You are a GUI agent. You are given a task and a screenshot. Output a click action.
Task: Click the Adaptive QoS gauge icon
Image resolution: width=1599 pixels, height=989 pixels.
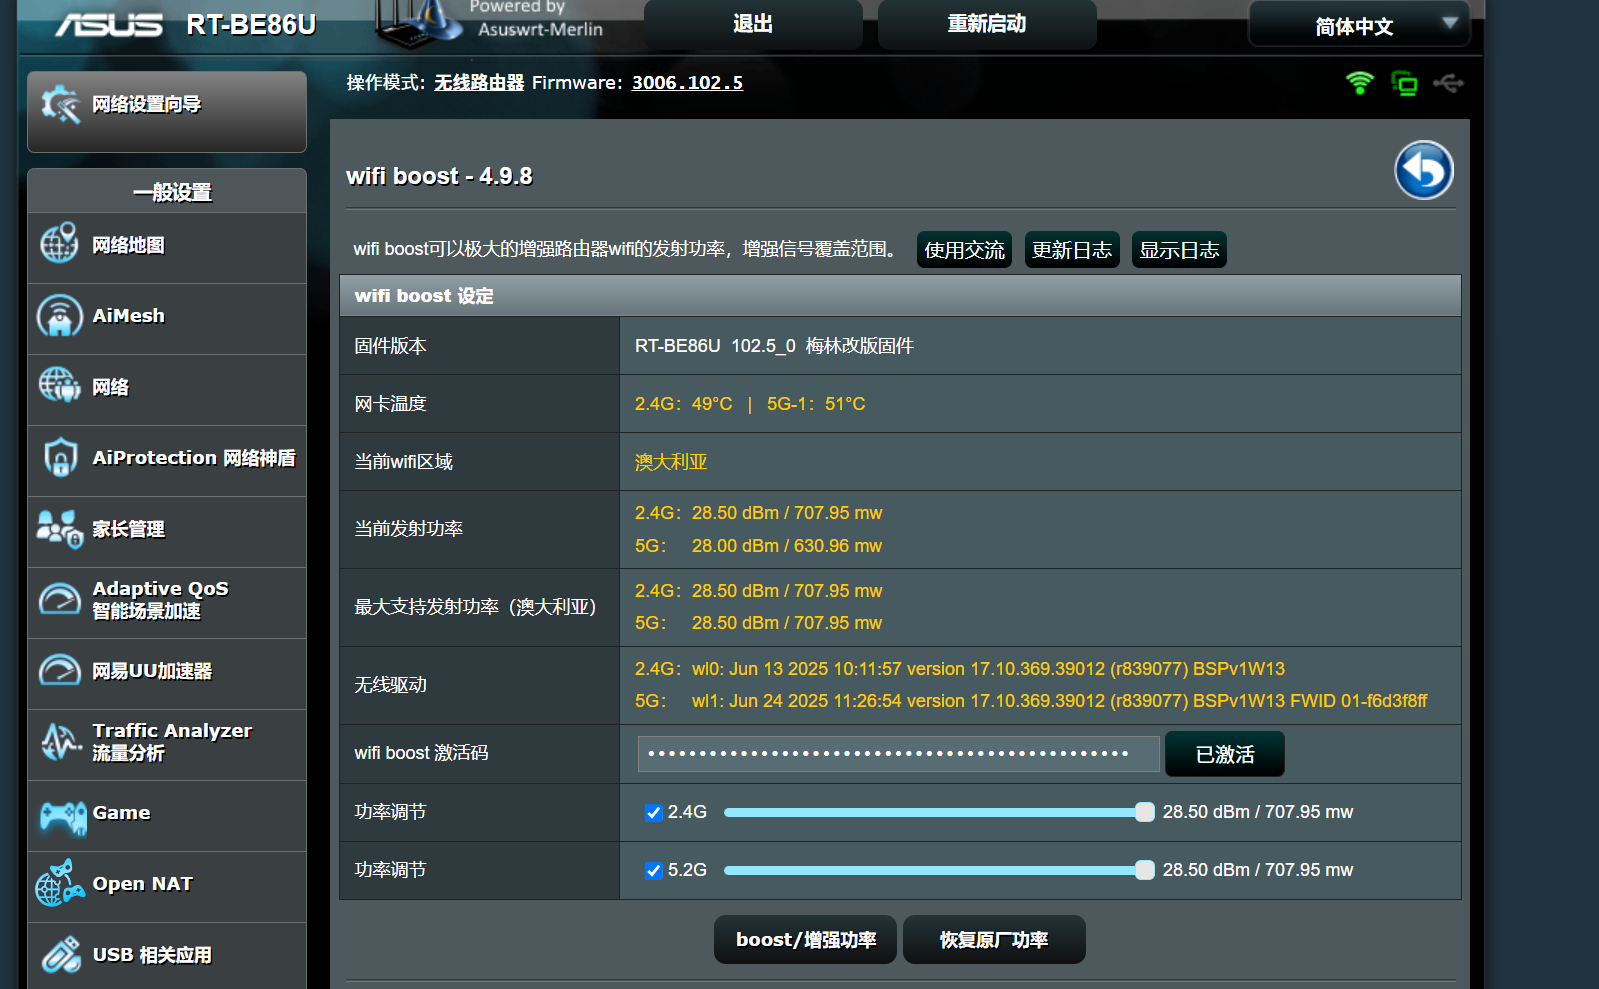coord(60,600)
